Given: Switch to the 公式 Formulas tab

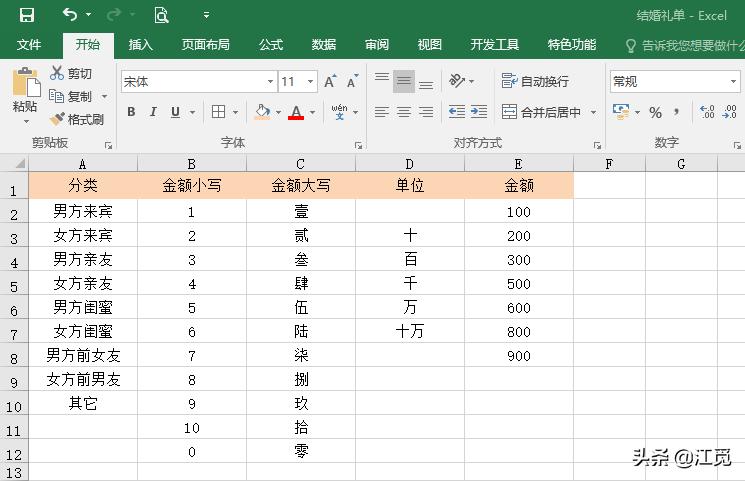Looking at the screenshot, I should (x=271, y=45).
